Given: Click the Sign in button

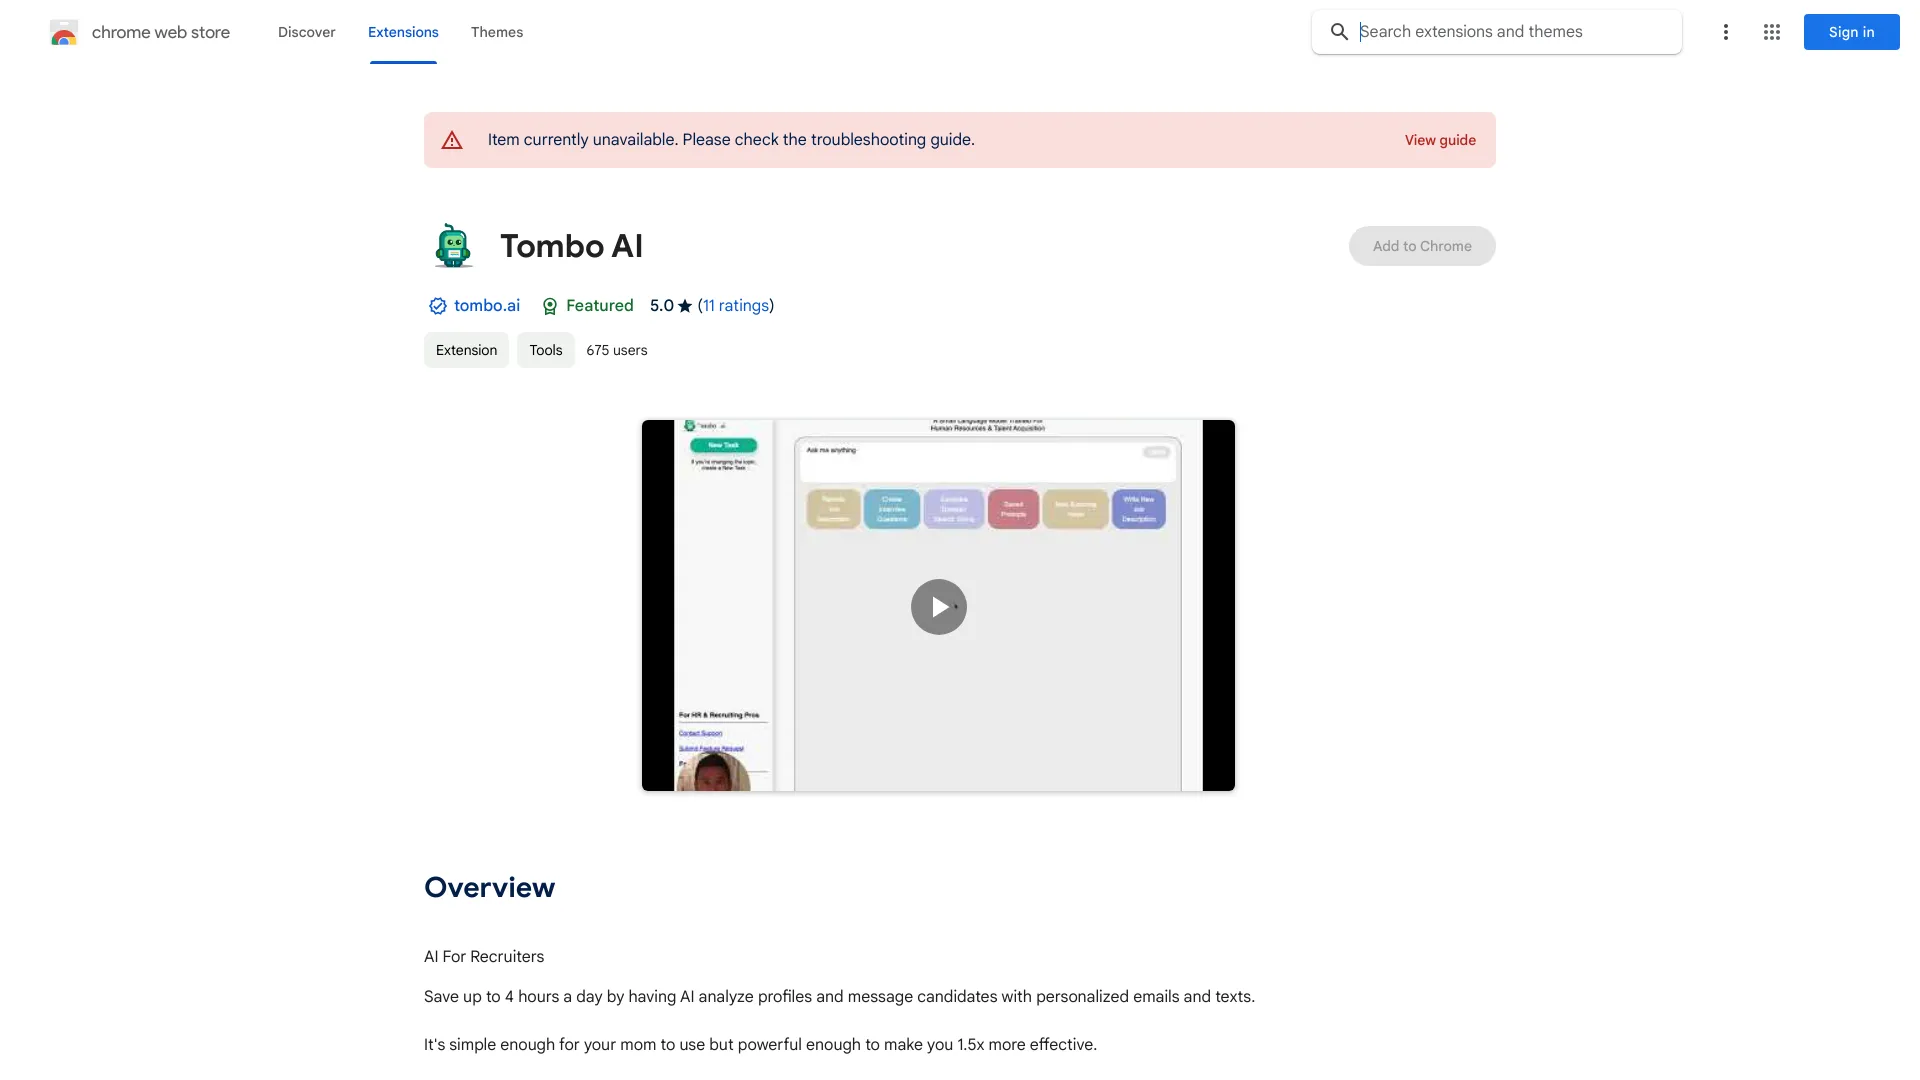Looking at the screenshot, I should (x=1850, y=32).
